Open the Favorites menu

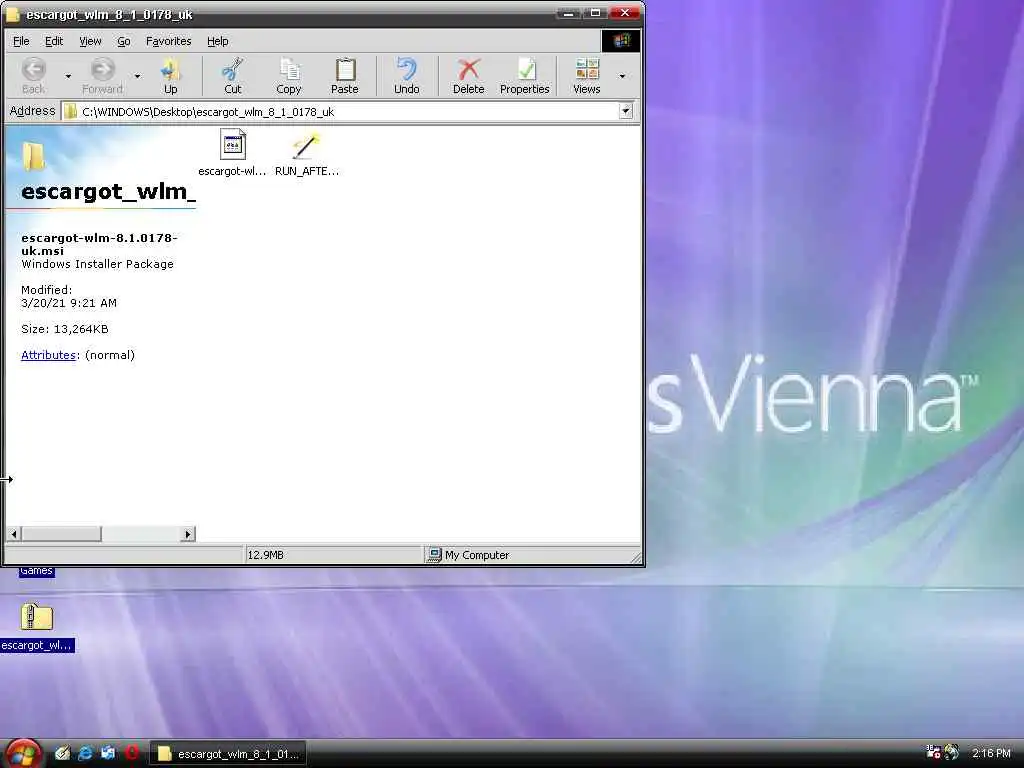point(168,41)
